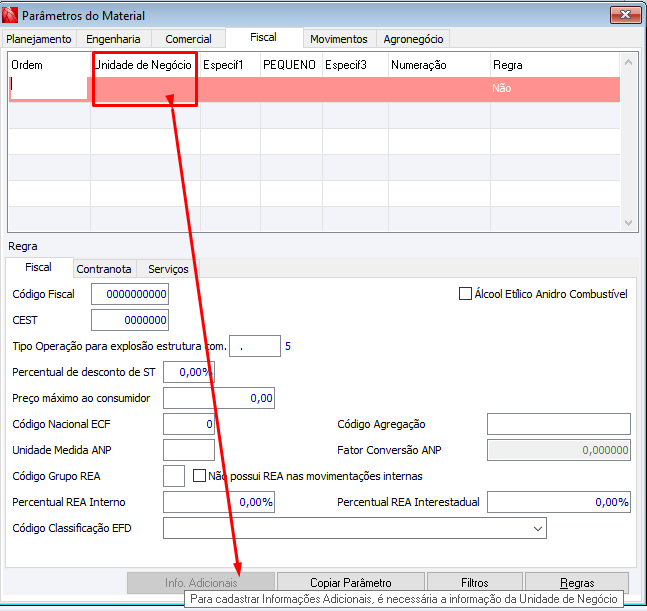Image resolution: width=647 pixels, height=611 pixels.
Task: Click the Copiar Parâmetro button
Action: coord(351,583)
